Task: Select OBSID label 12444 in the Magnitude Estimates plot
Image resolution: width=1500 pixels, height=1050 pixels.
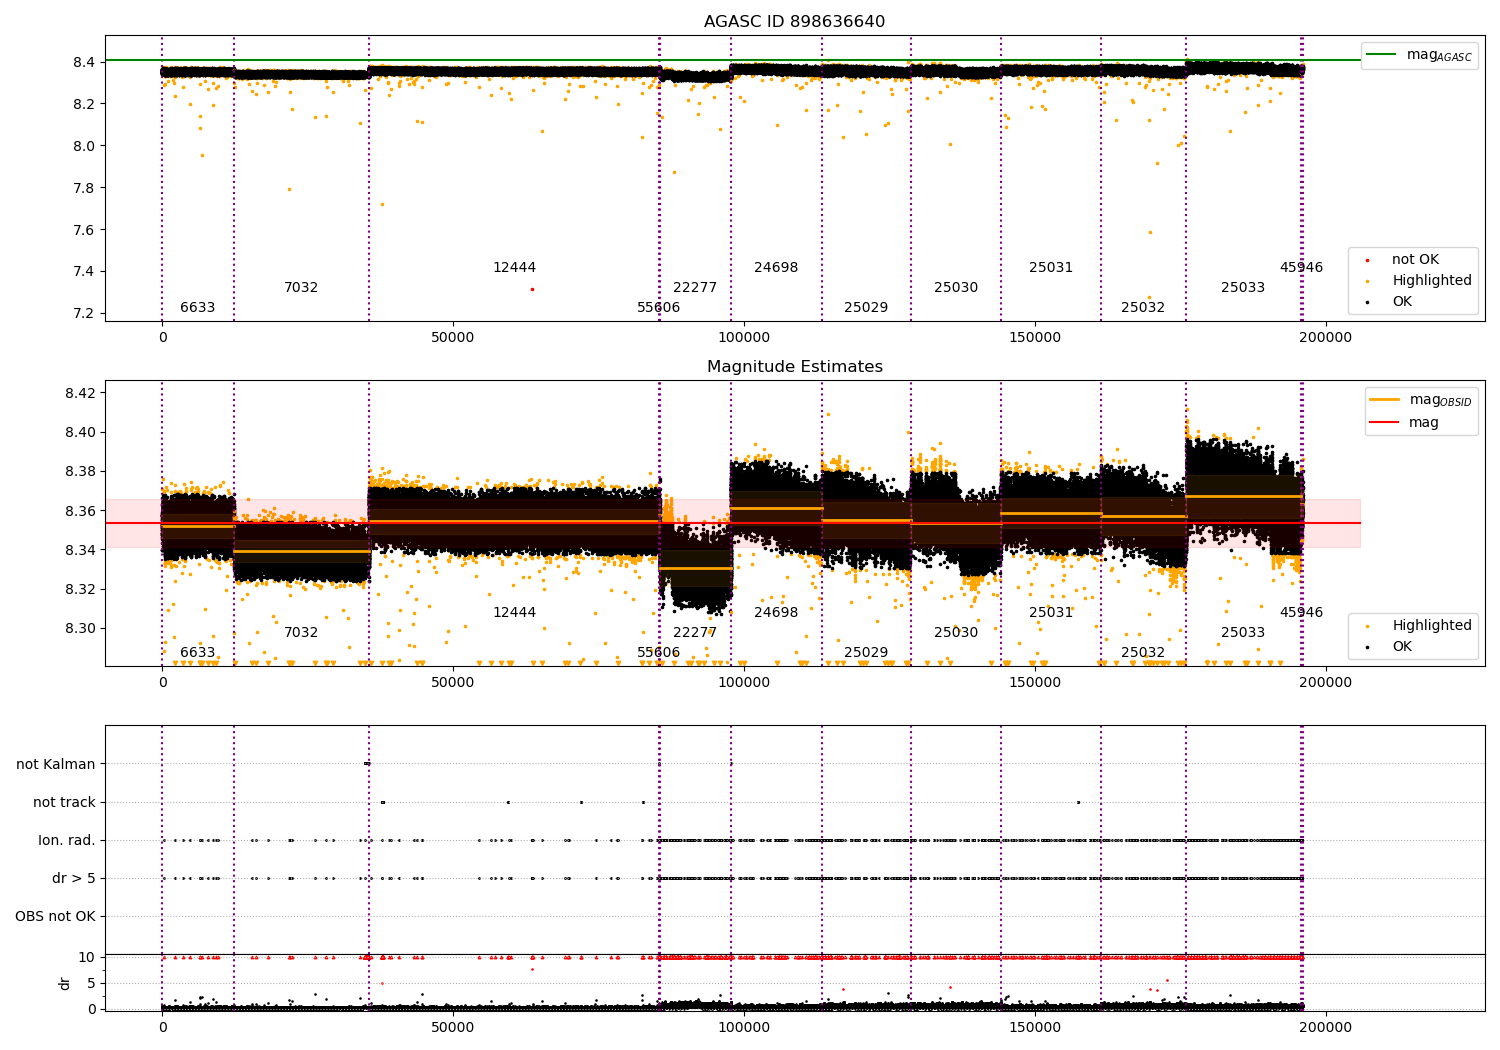Action: click(514, 613)
